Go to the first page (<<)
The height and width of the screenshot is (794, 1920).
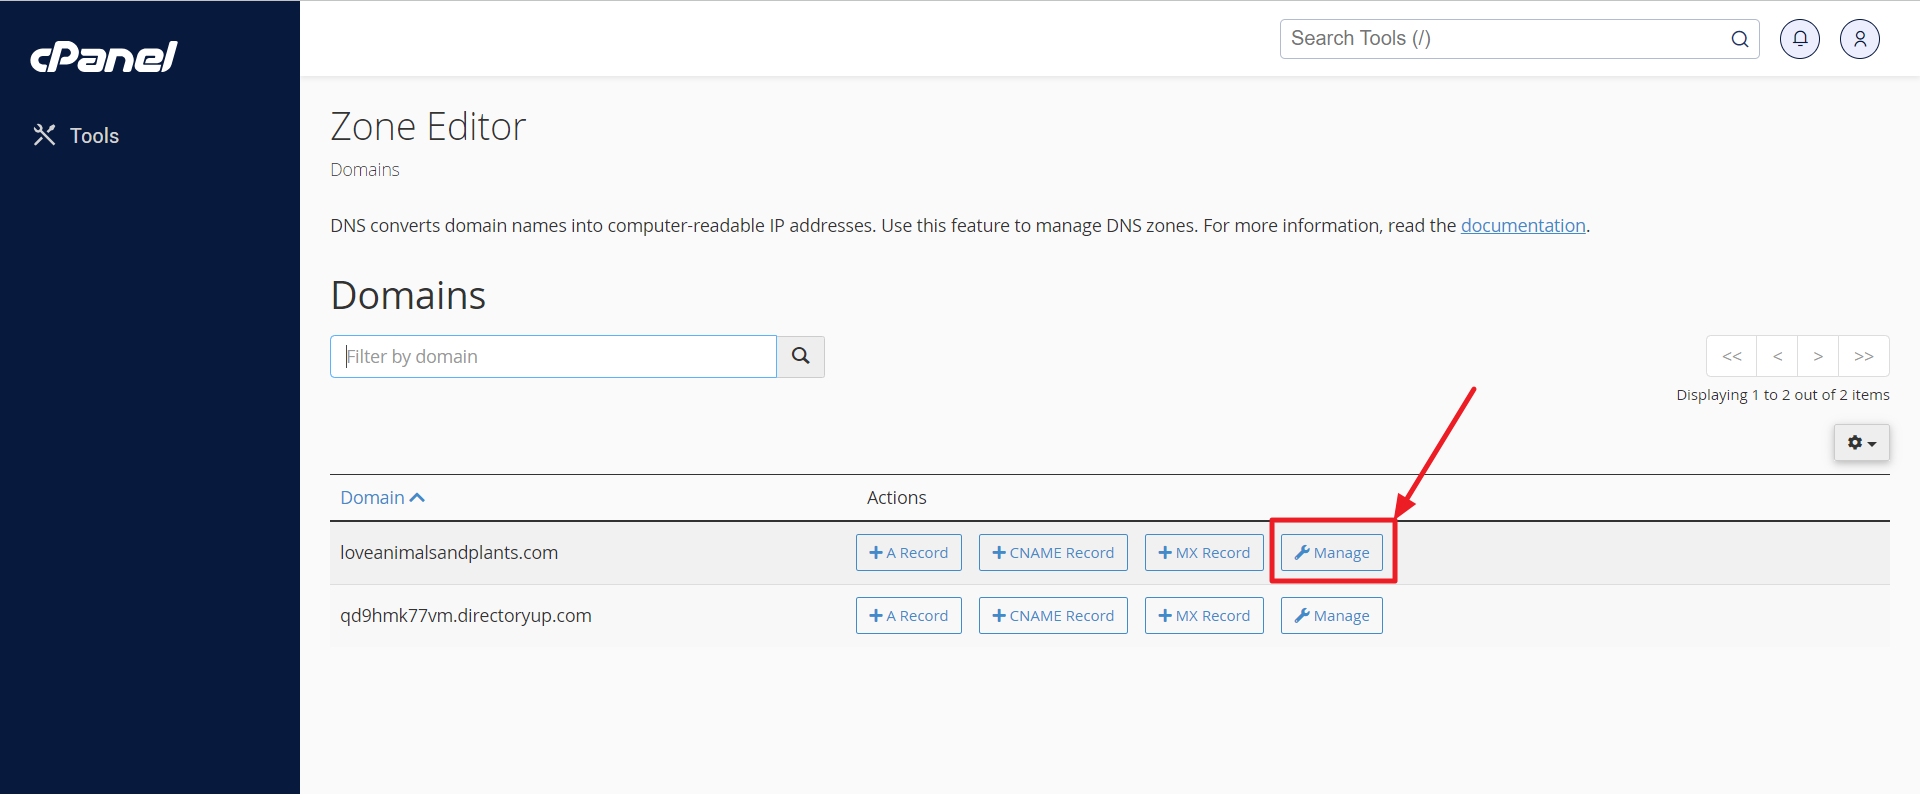[1732, 356]
